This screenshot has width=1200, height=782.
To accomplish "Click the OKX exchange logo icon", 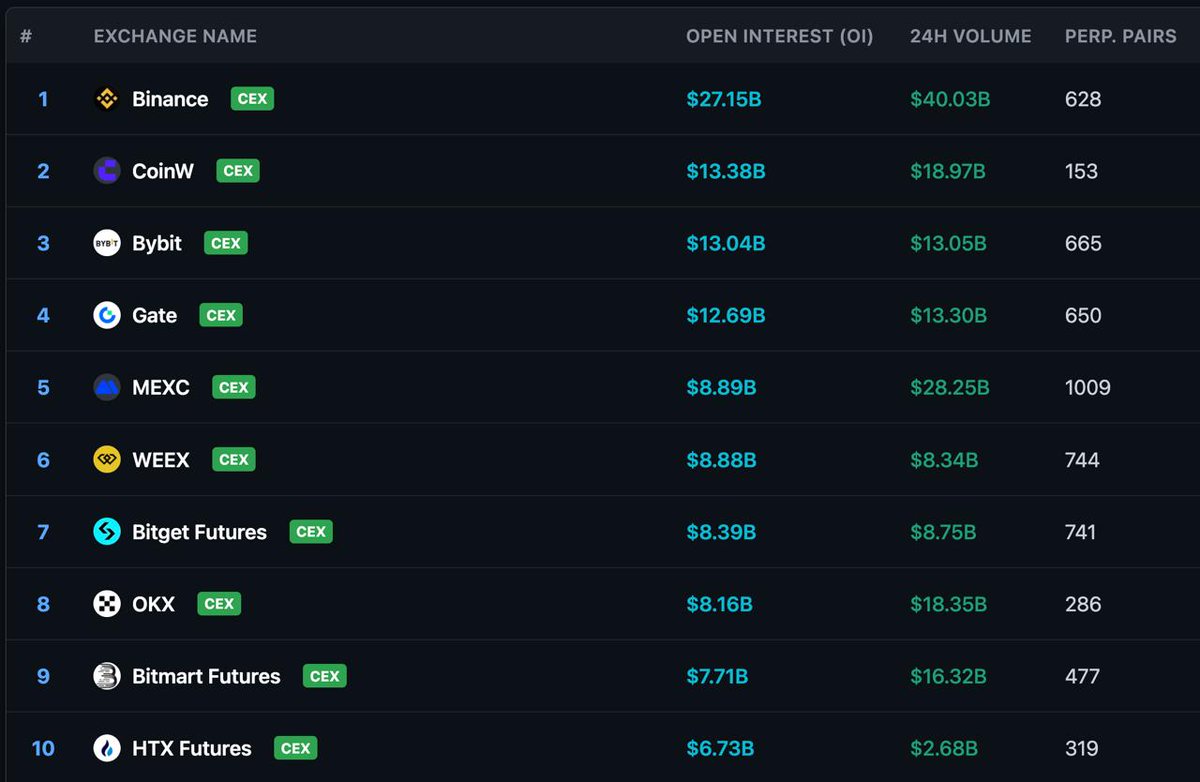I will pos(107,604).
